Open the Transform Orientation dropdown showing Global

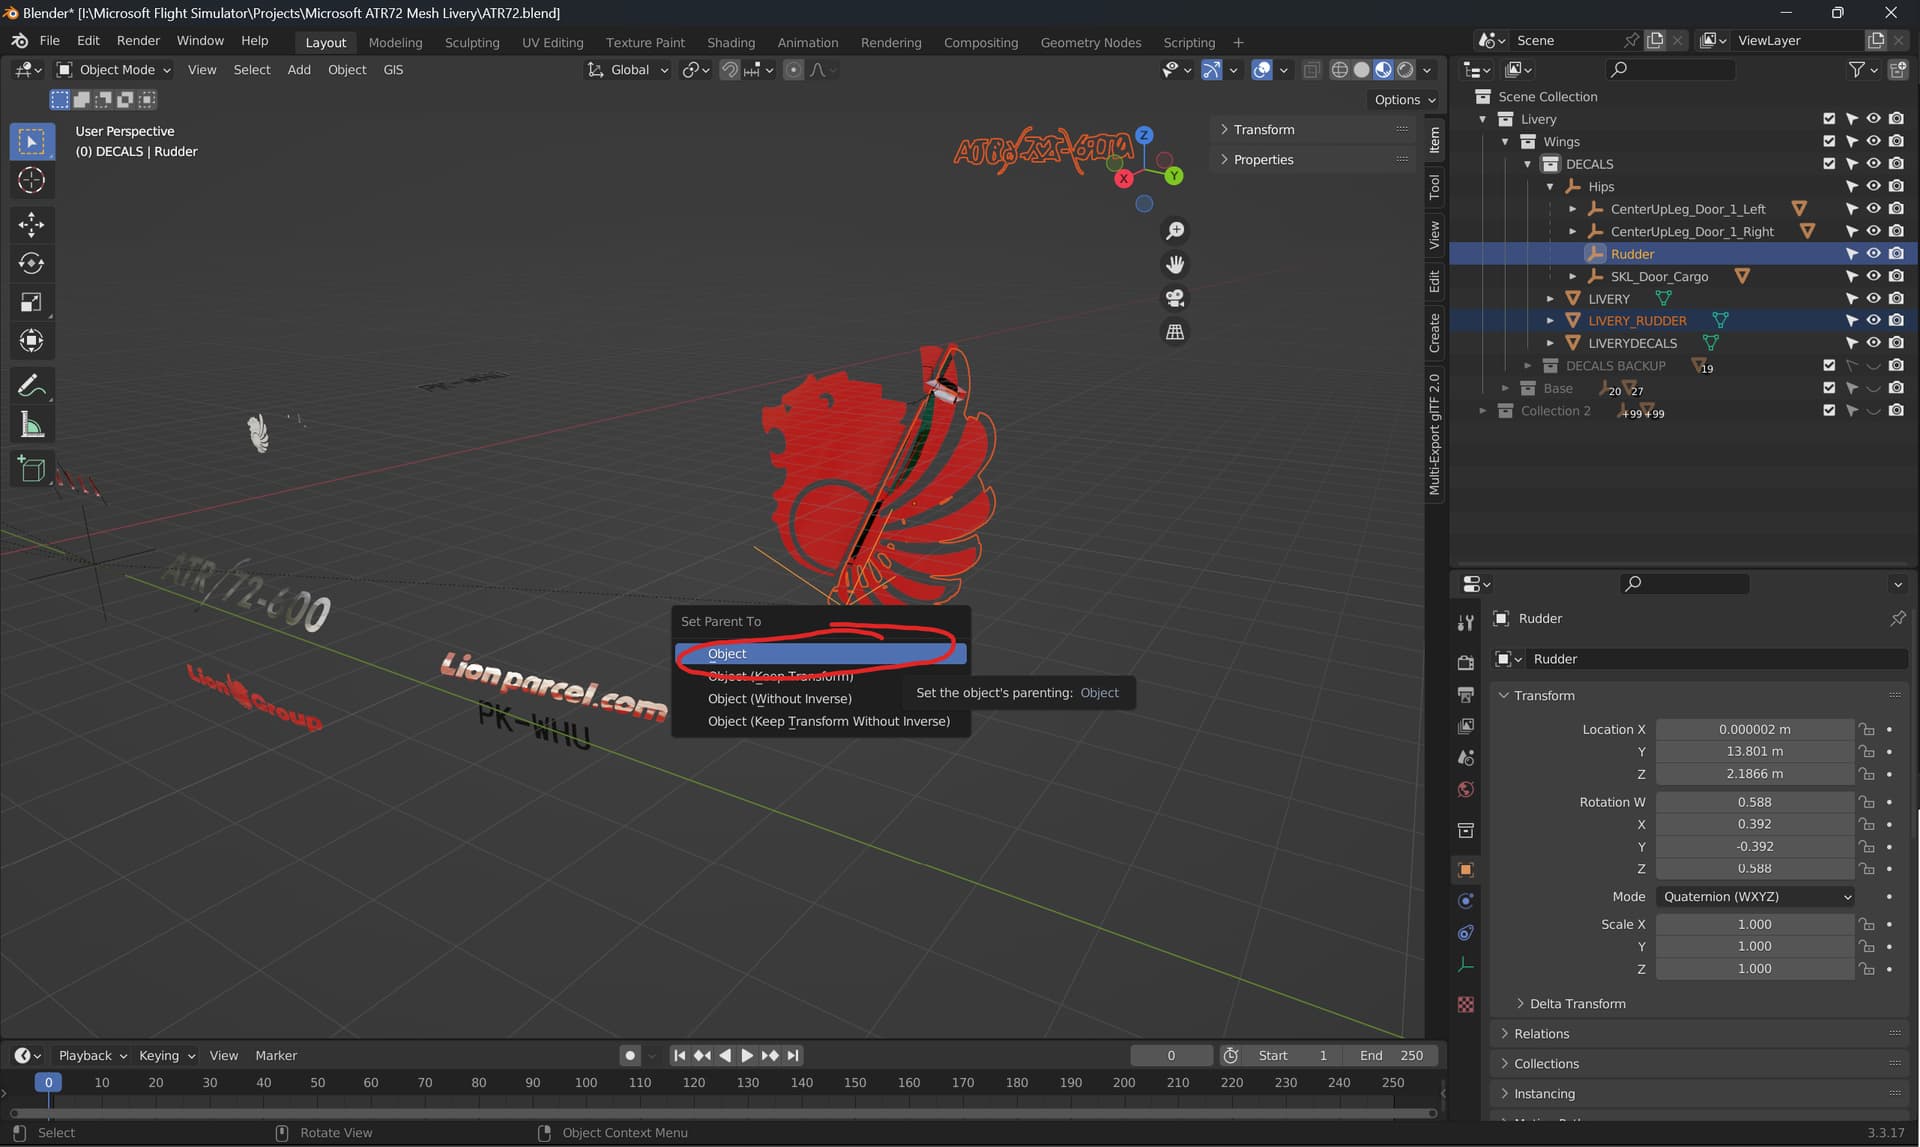(630, 69)
